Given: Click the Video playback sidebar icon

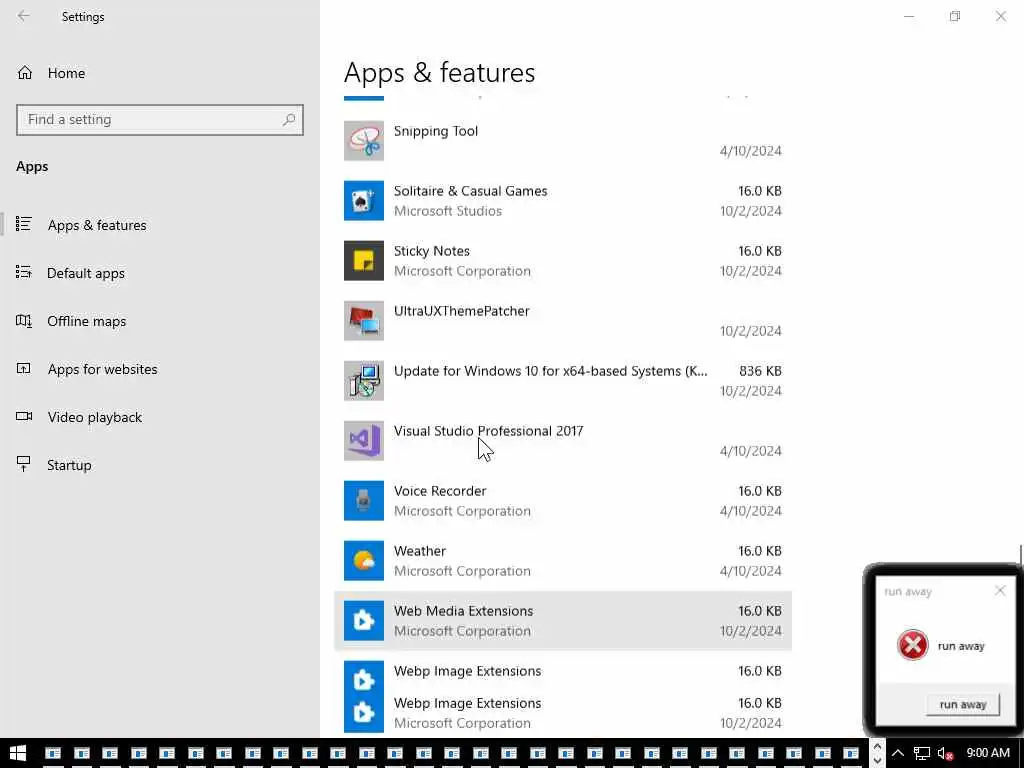Looking at the screenshot, I should tap(24, 416).
